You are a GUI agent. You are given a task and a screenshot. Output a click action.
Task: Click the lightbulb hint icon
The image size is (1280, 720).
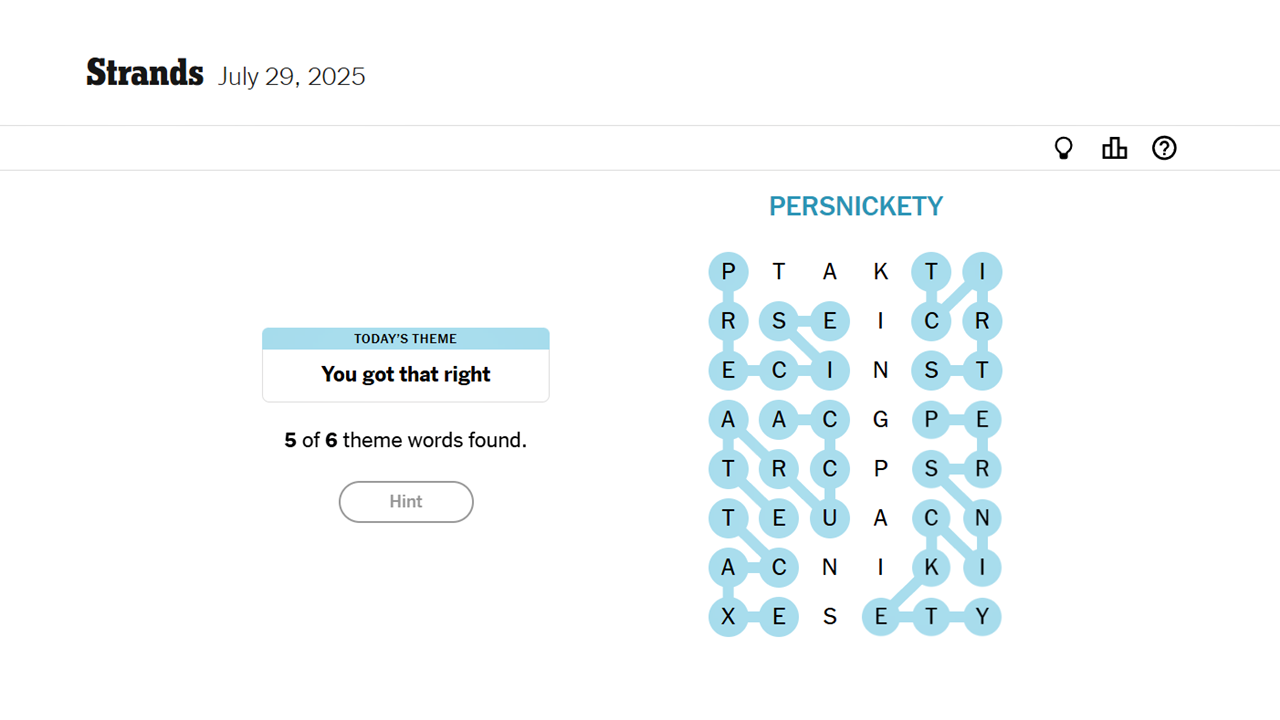pos(1063,149)
